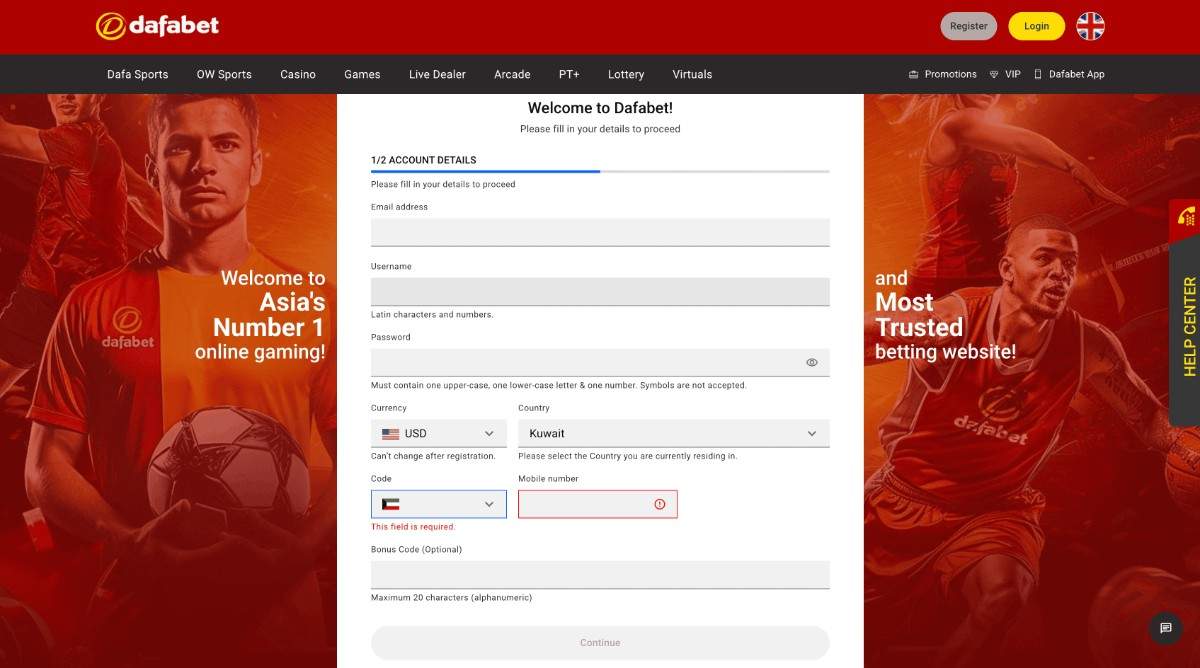Open the Arcade section
The height and width of the screenshot is (668, 1200).
point(512,74)
